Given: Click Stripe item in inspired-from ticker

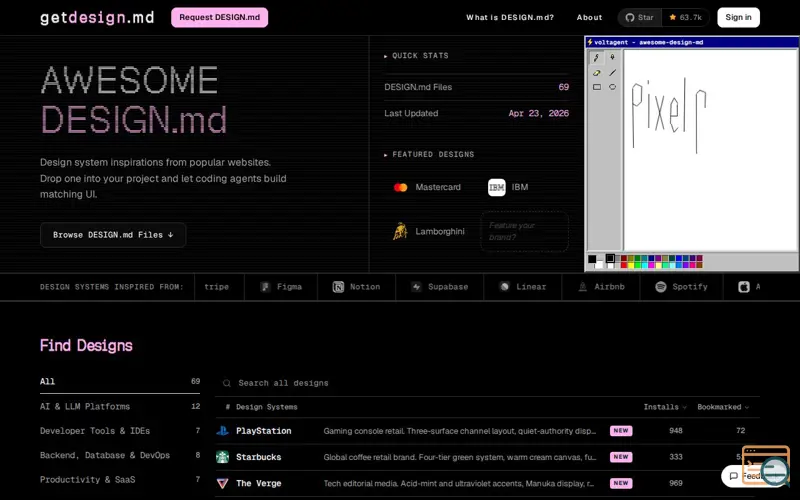Looking at the screenshot, I should click(217, 287).
